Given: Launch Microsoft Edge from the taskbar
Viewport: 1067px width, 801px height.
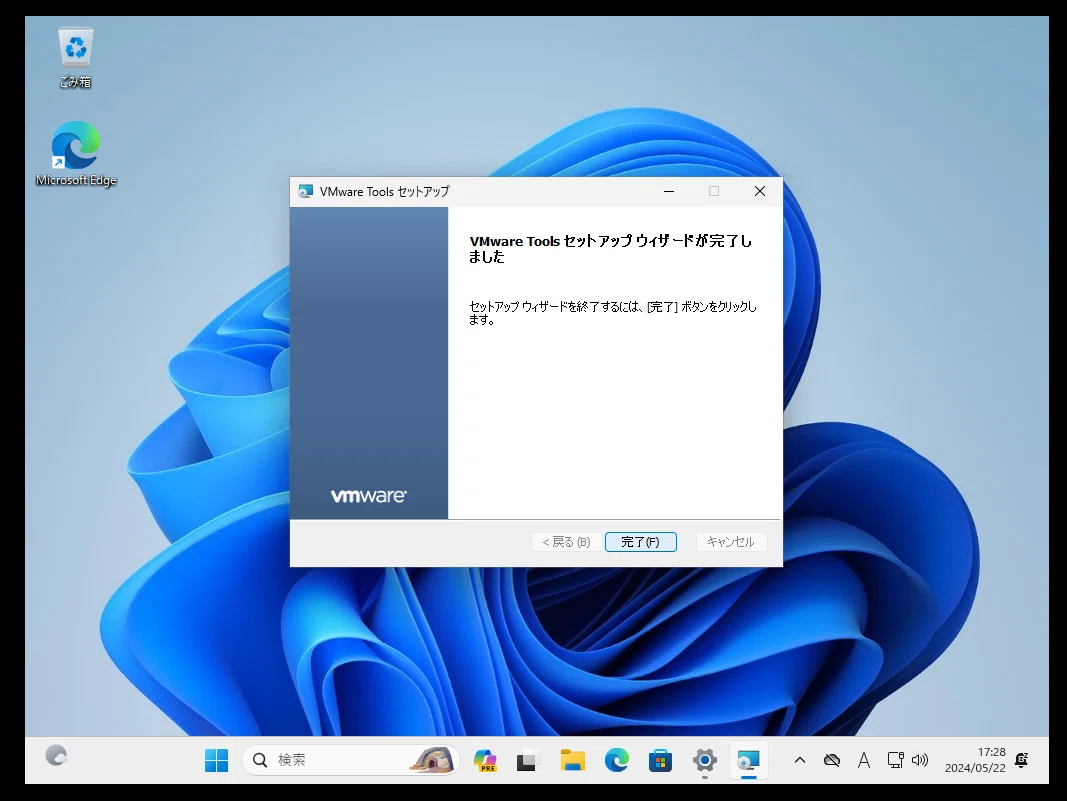Looking at the screenshot, I should pos(617,760).
